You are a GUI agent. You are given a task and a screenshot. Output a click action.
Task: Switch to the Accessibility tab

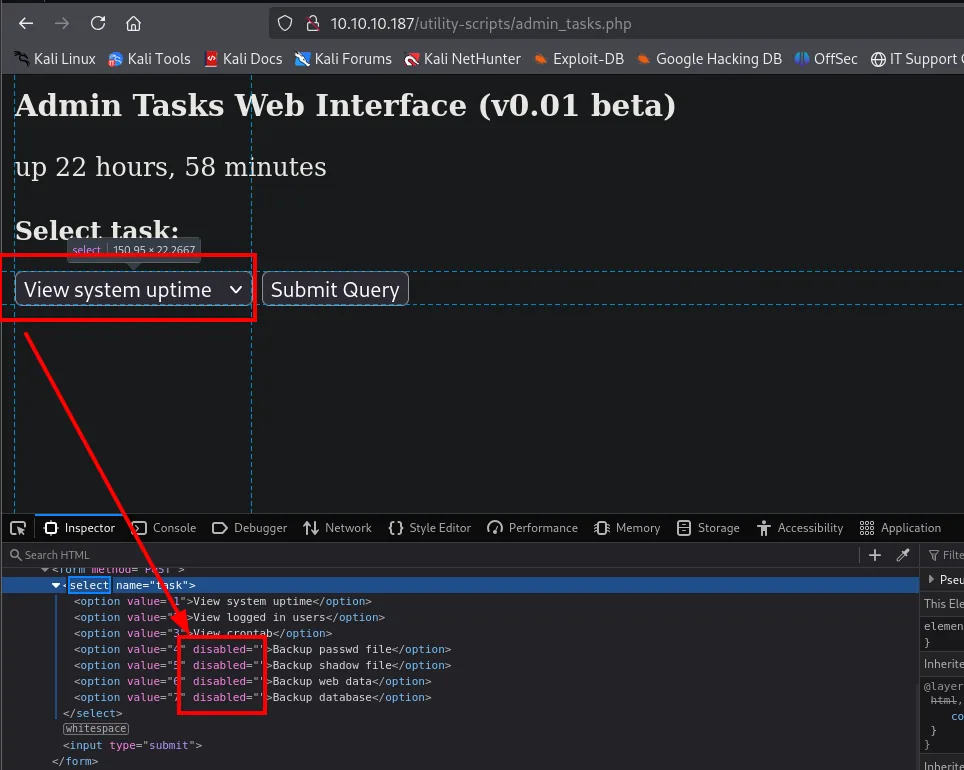point(800,528)
